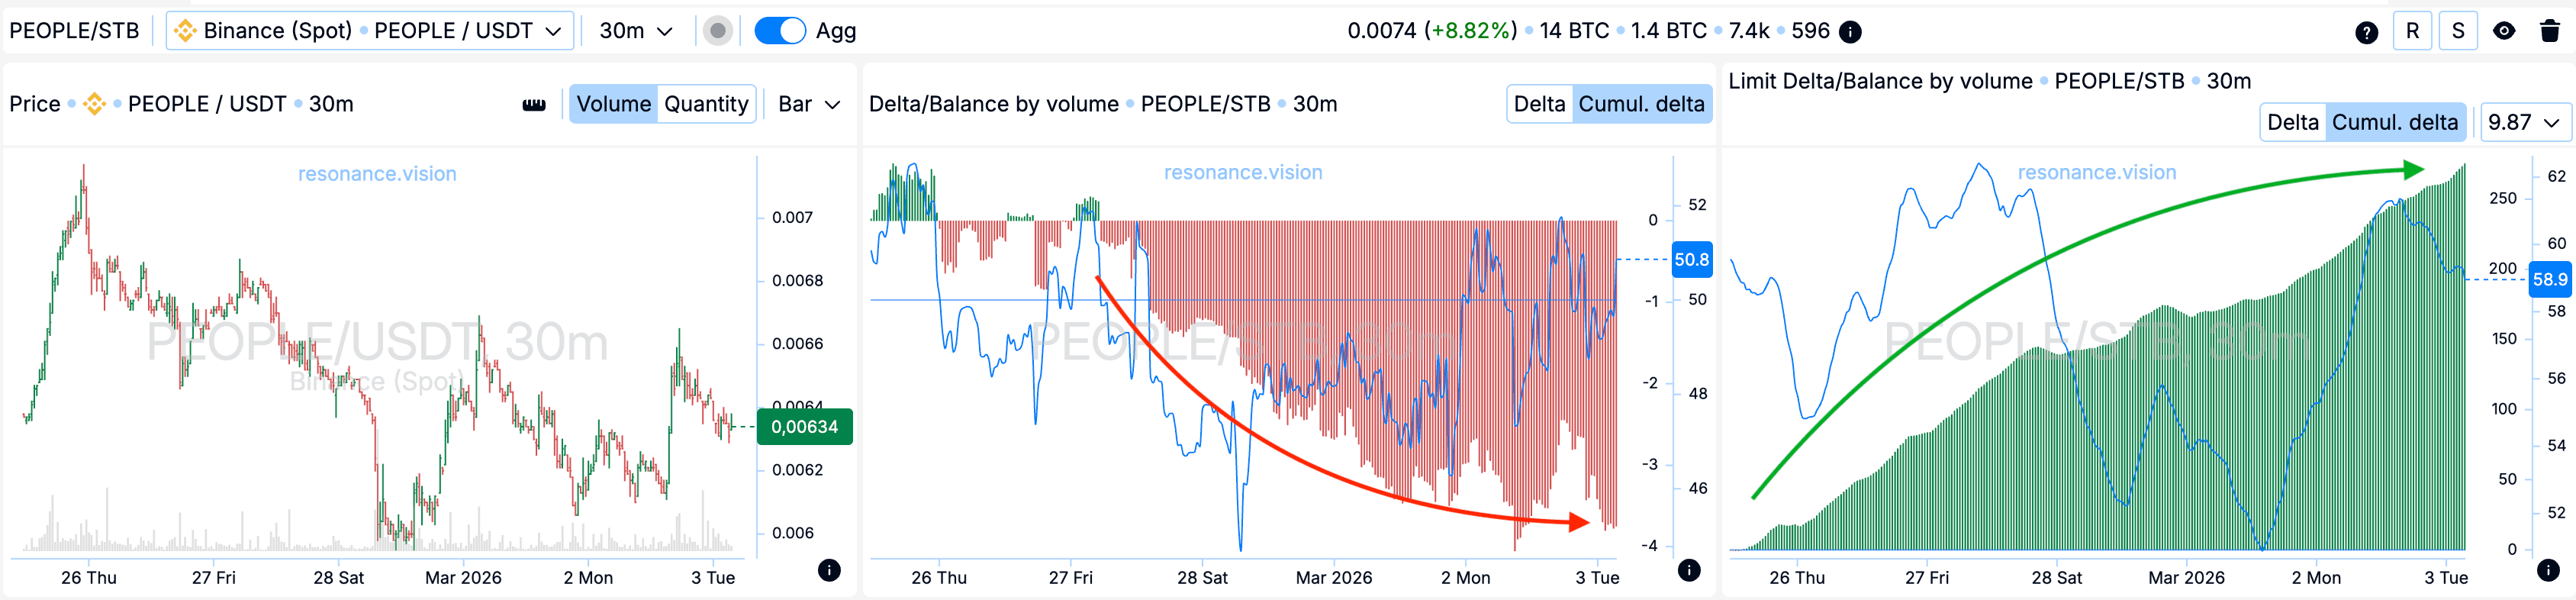This screenshot has height=600, width=2576.
Task: Click the help question mark icon
Action: click(x=2366, y=32)
